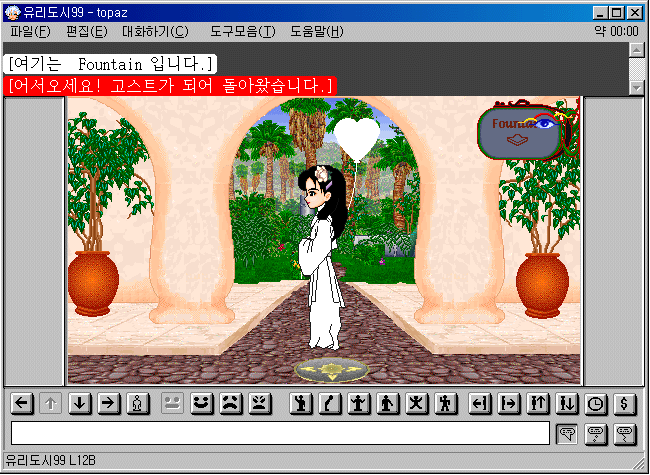Open the 도움말(H) menu
Viewport: 650px width, 475px height.
pyautogui.click(x=316, y=31)
